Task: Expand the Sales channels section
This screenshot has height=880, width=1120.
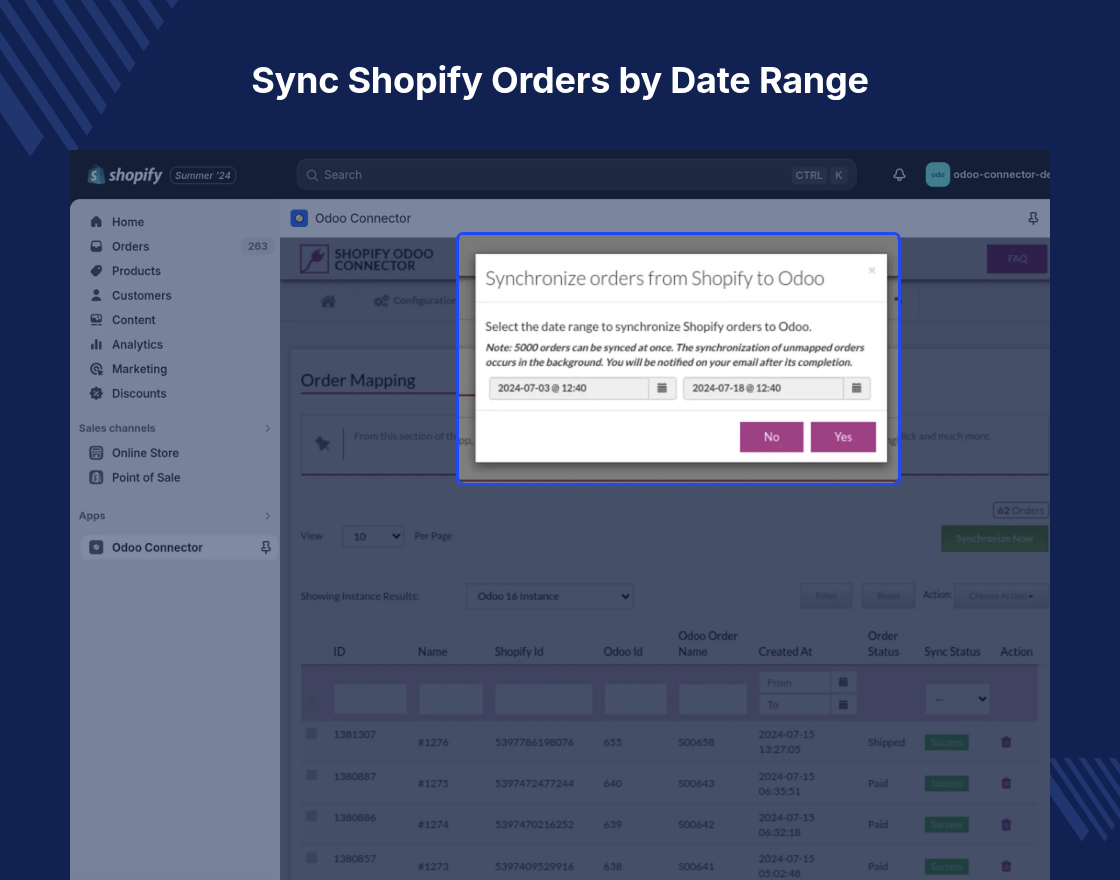Action: click(268, 428)
